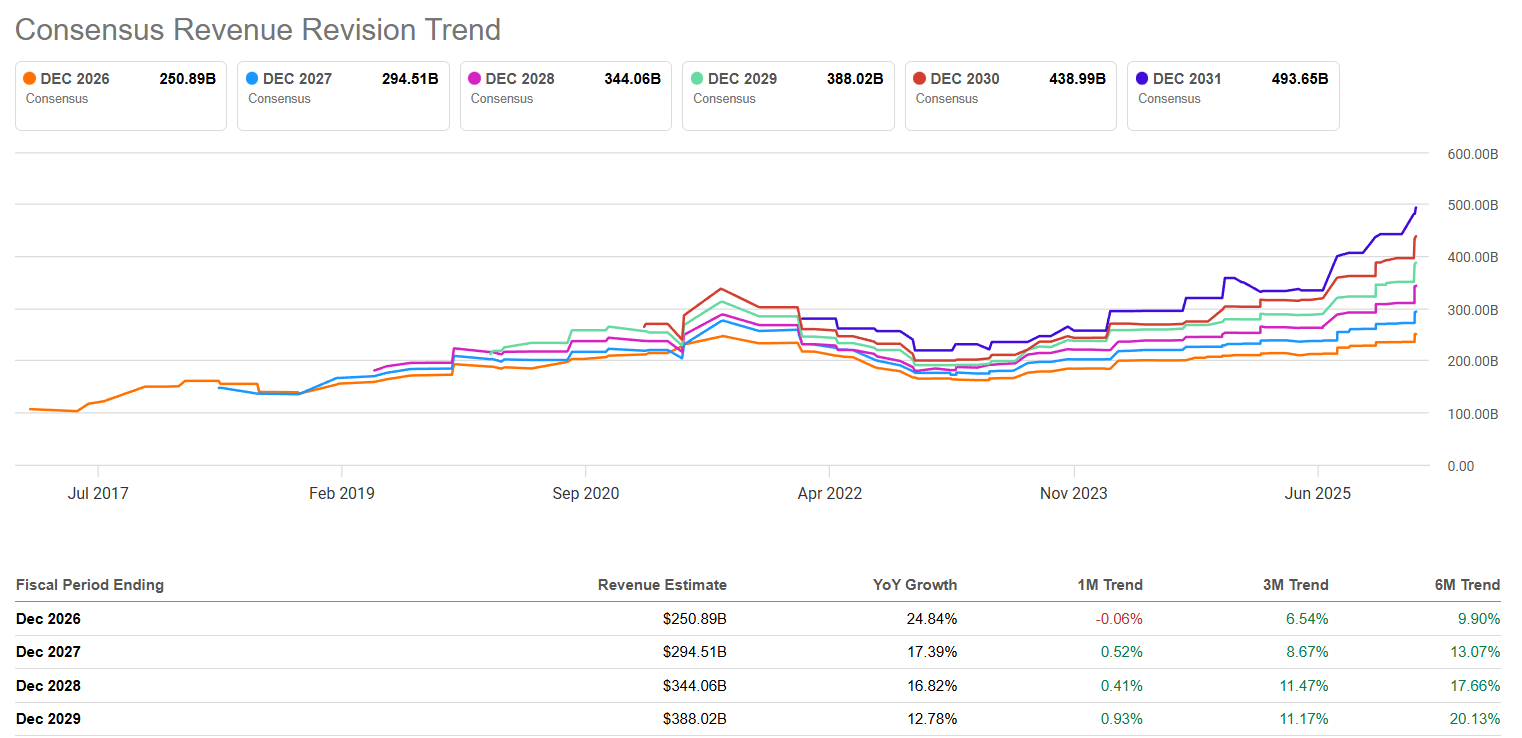Click the Sep 2020 x-axis label
This screenshot has width=1522, height=738.
[586, 493]
